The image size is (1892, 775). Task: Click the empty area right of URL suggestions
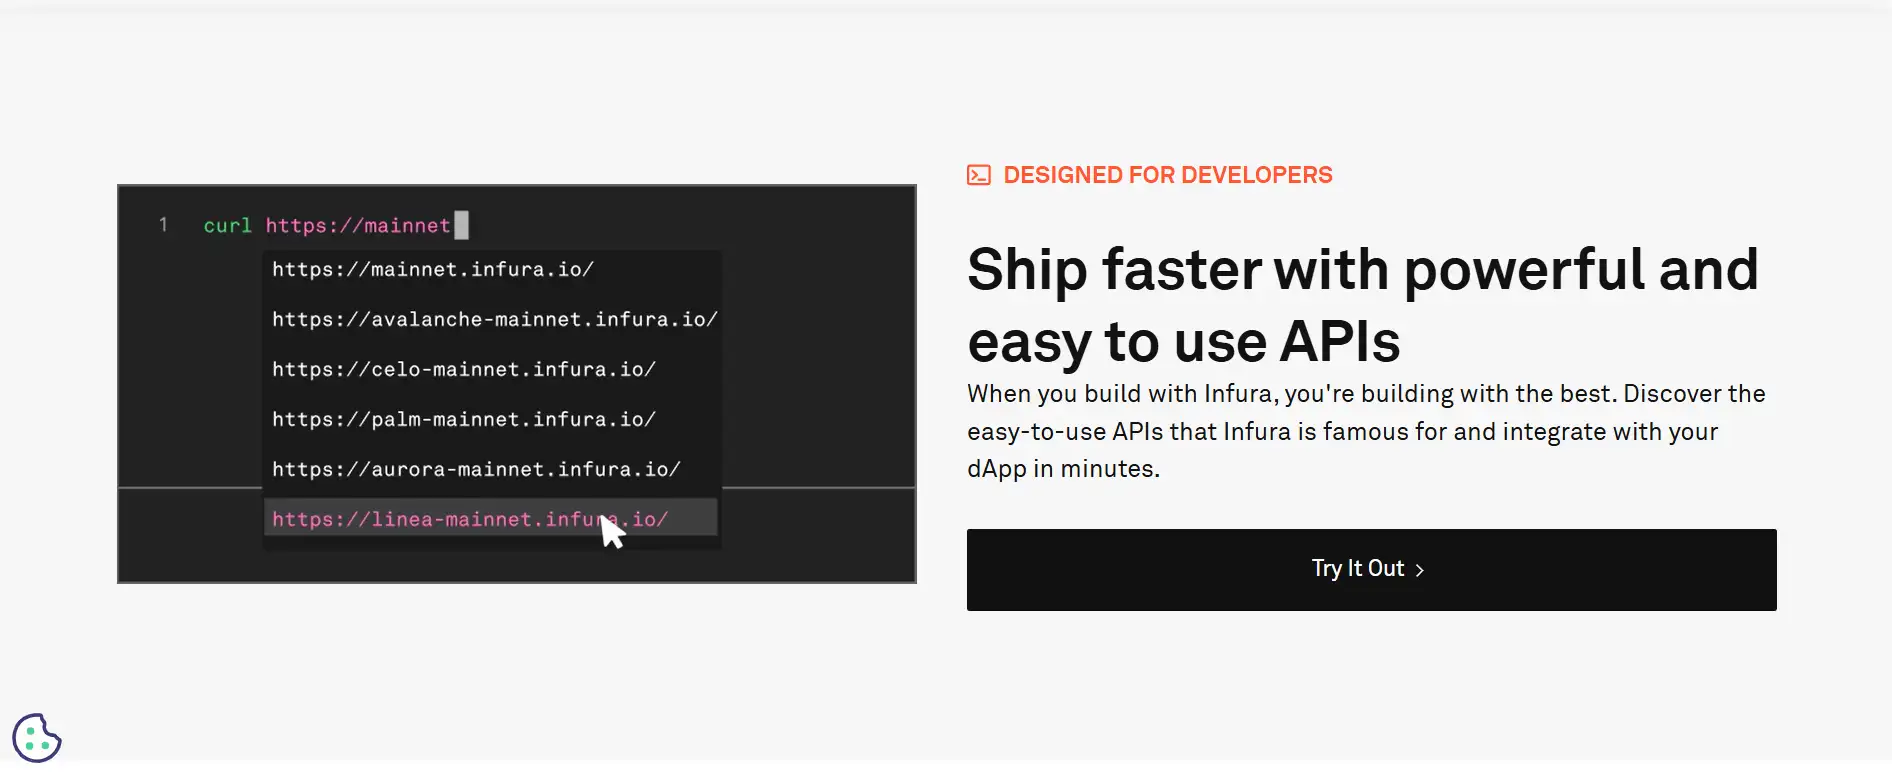tap(815, 380)
